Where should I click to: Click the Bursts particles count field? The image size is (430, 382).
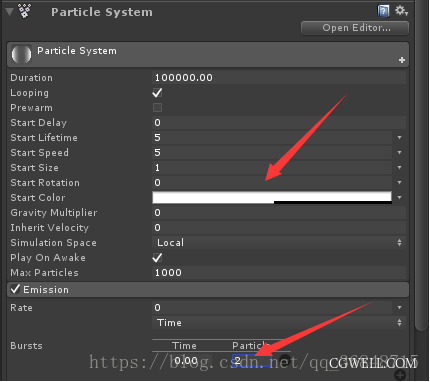pos(252,361)
